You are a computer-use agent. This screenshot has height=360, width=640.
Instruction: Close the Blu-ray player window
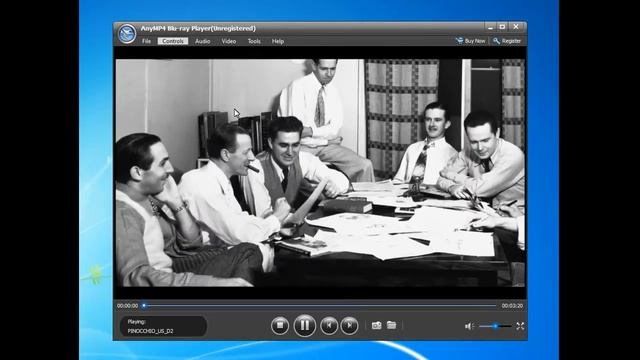516,27
